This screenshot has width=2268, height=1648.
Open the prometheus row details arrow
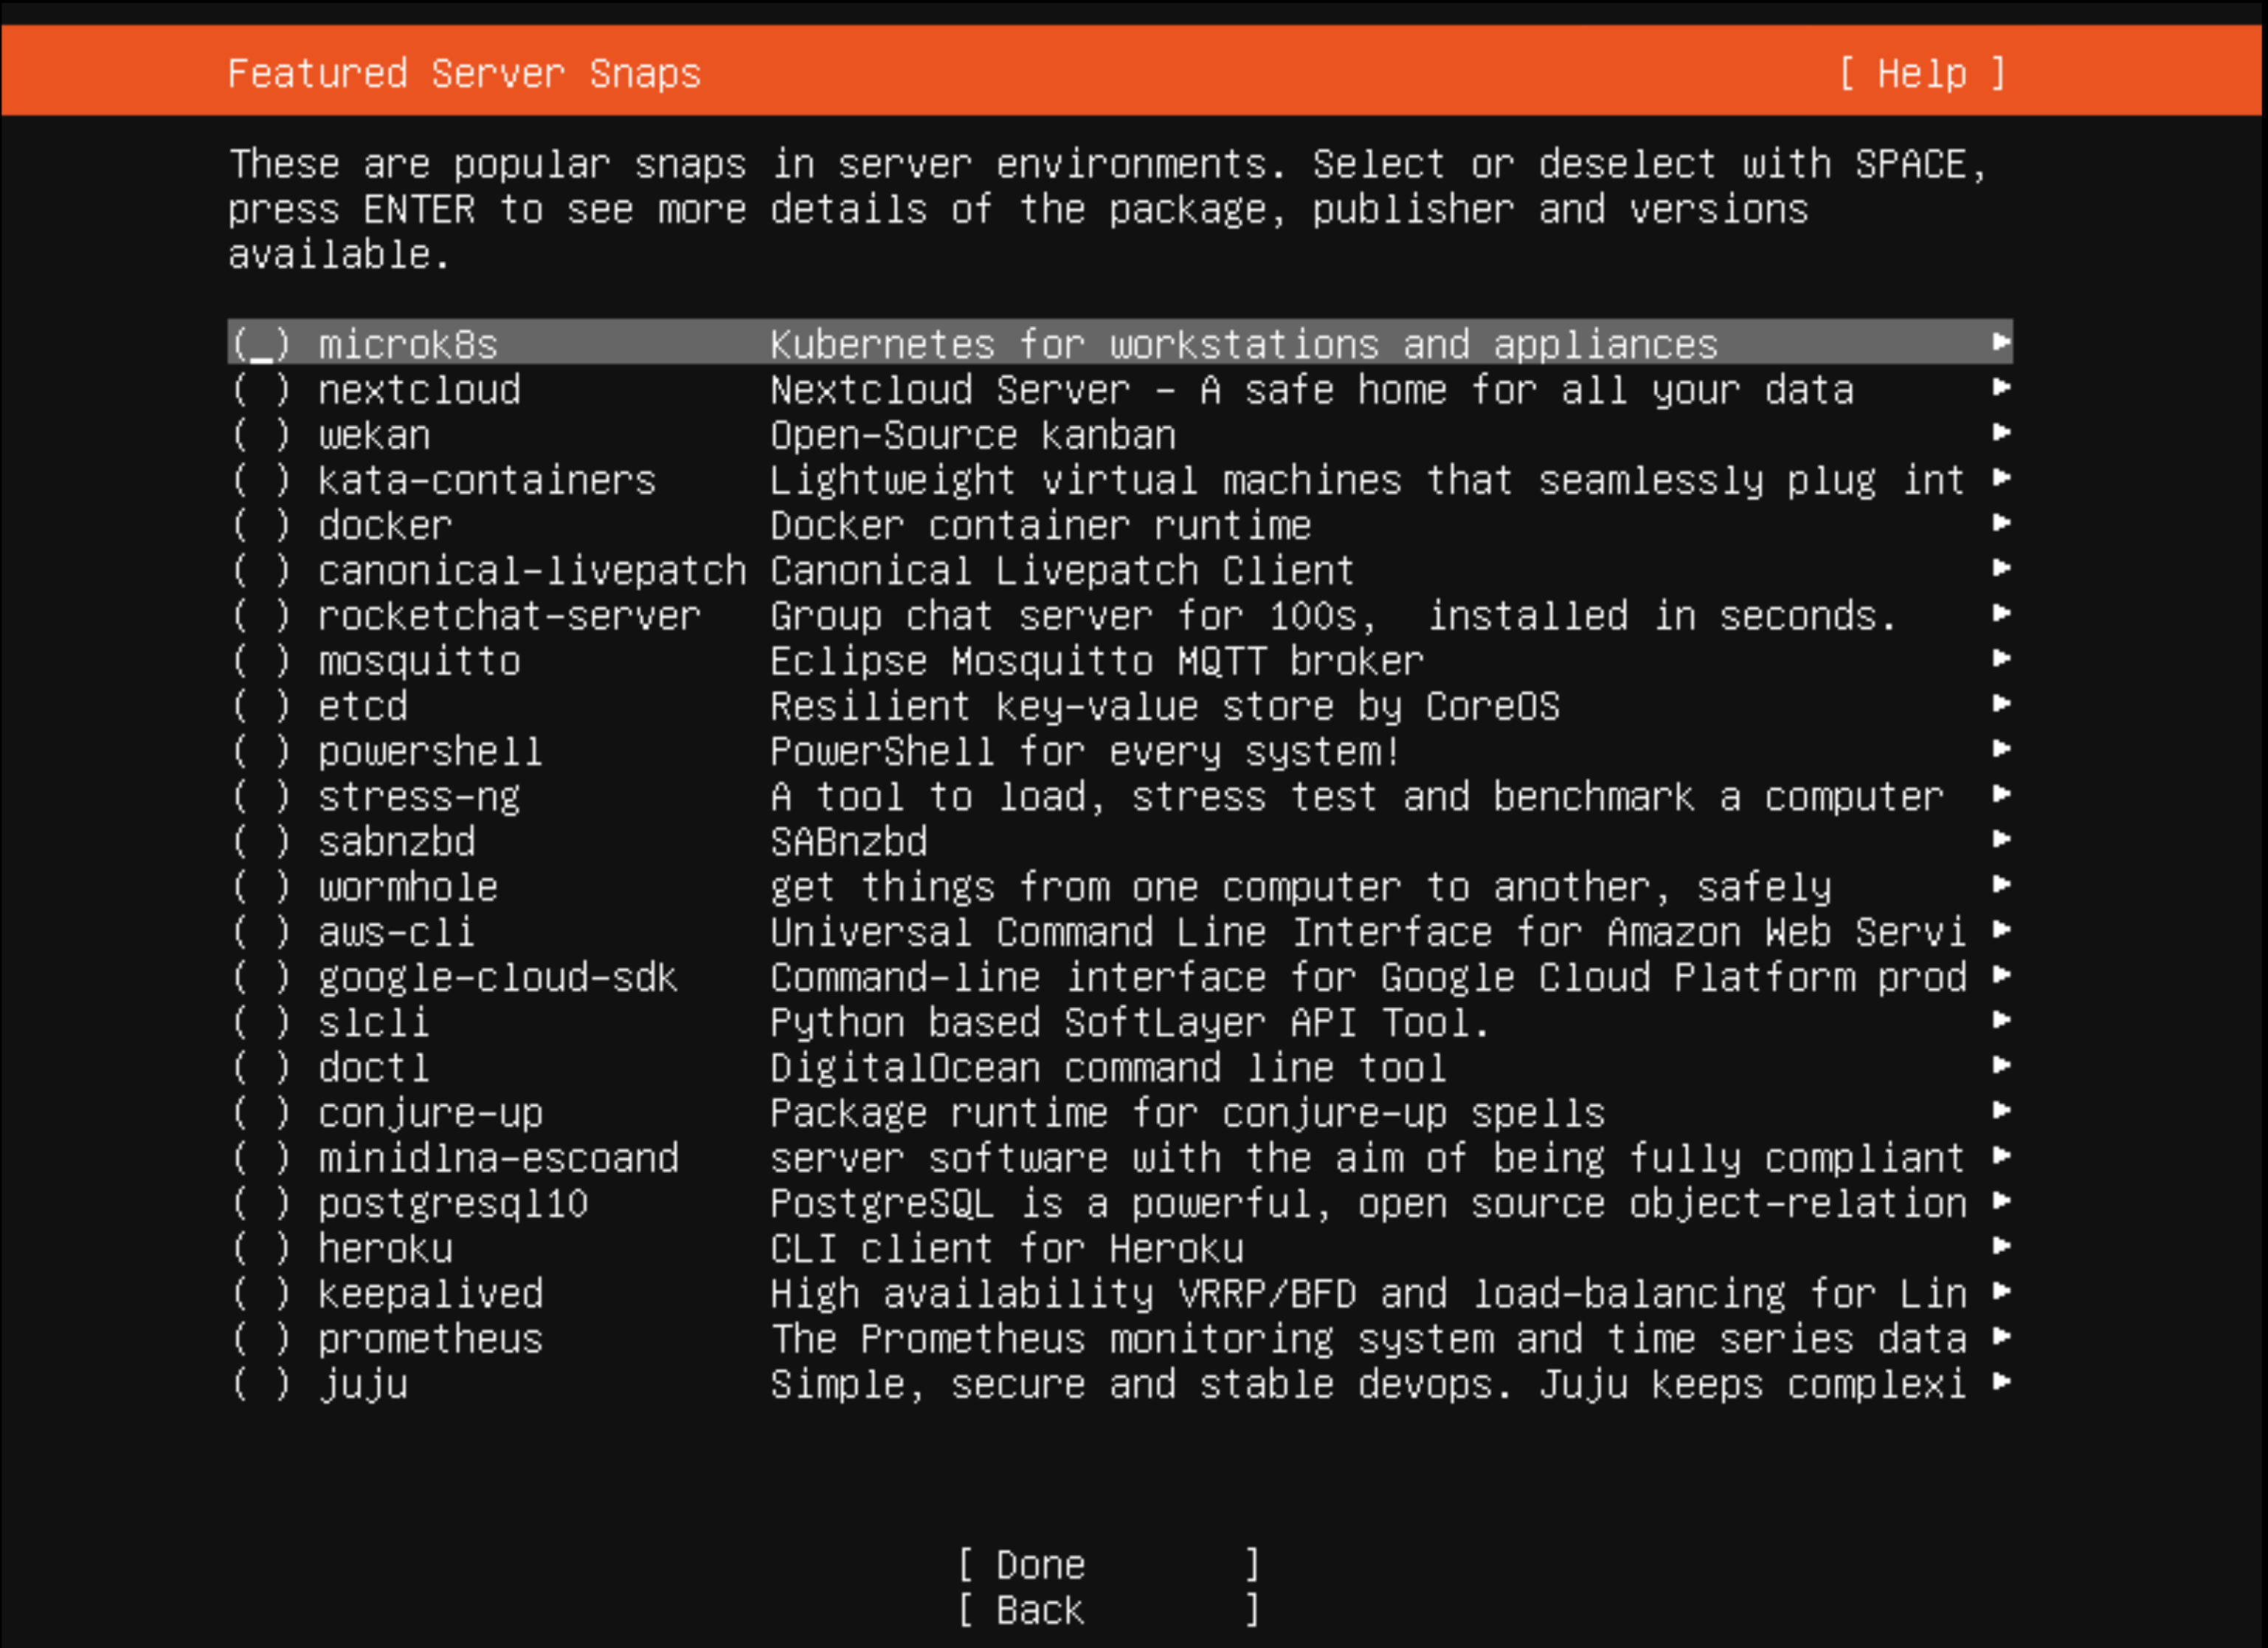pos(2001,1336)
